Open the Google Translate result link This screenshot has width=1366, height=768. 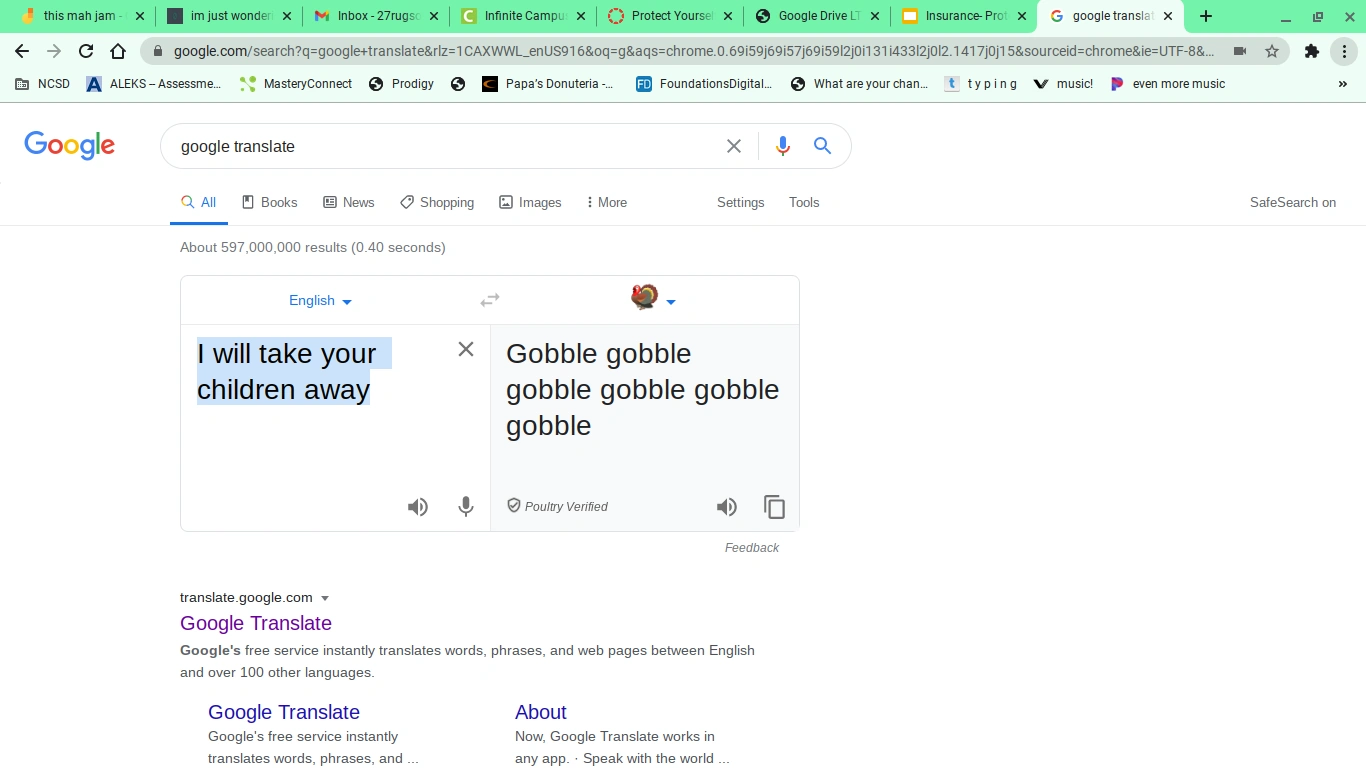tap(256, 623)
